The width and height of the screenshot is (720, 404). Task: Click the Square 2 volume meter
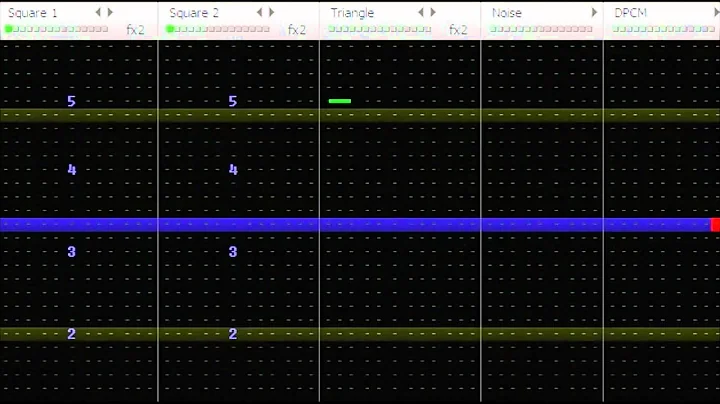point(218,29)
